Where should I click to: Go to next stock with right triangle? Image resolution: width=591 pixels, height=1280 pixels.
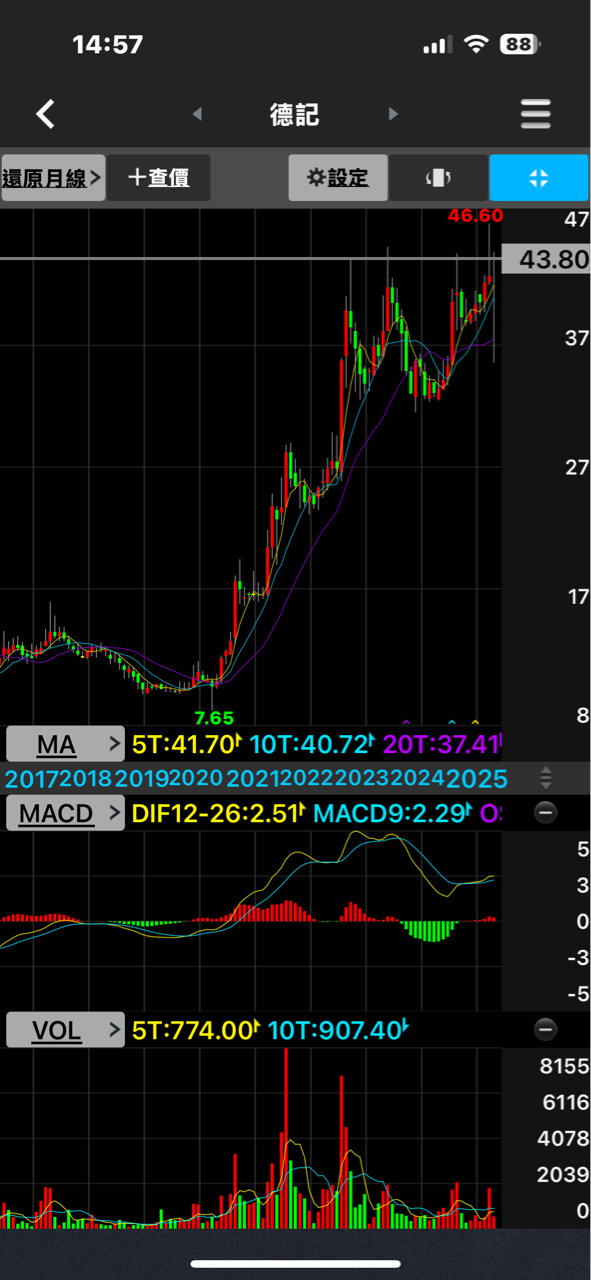tap(393, 114)
